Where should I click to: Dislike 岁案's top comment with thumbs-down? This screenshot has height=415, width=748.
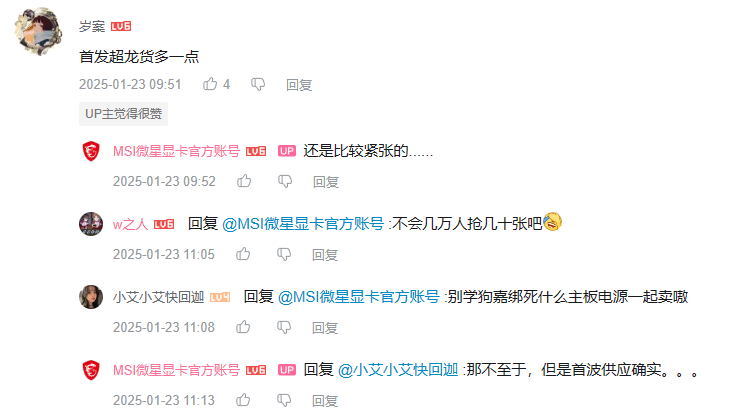(258, 85)
